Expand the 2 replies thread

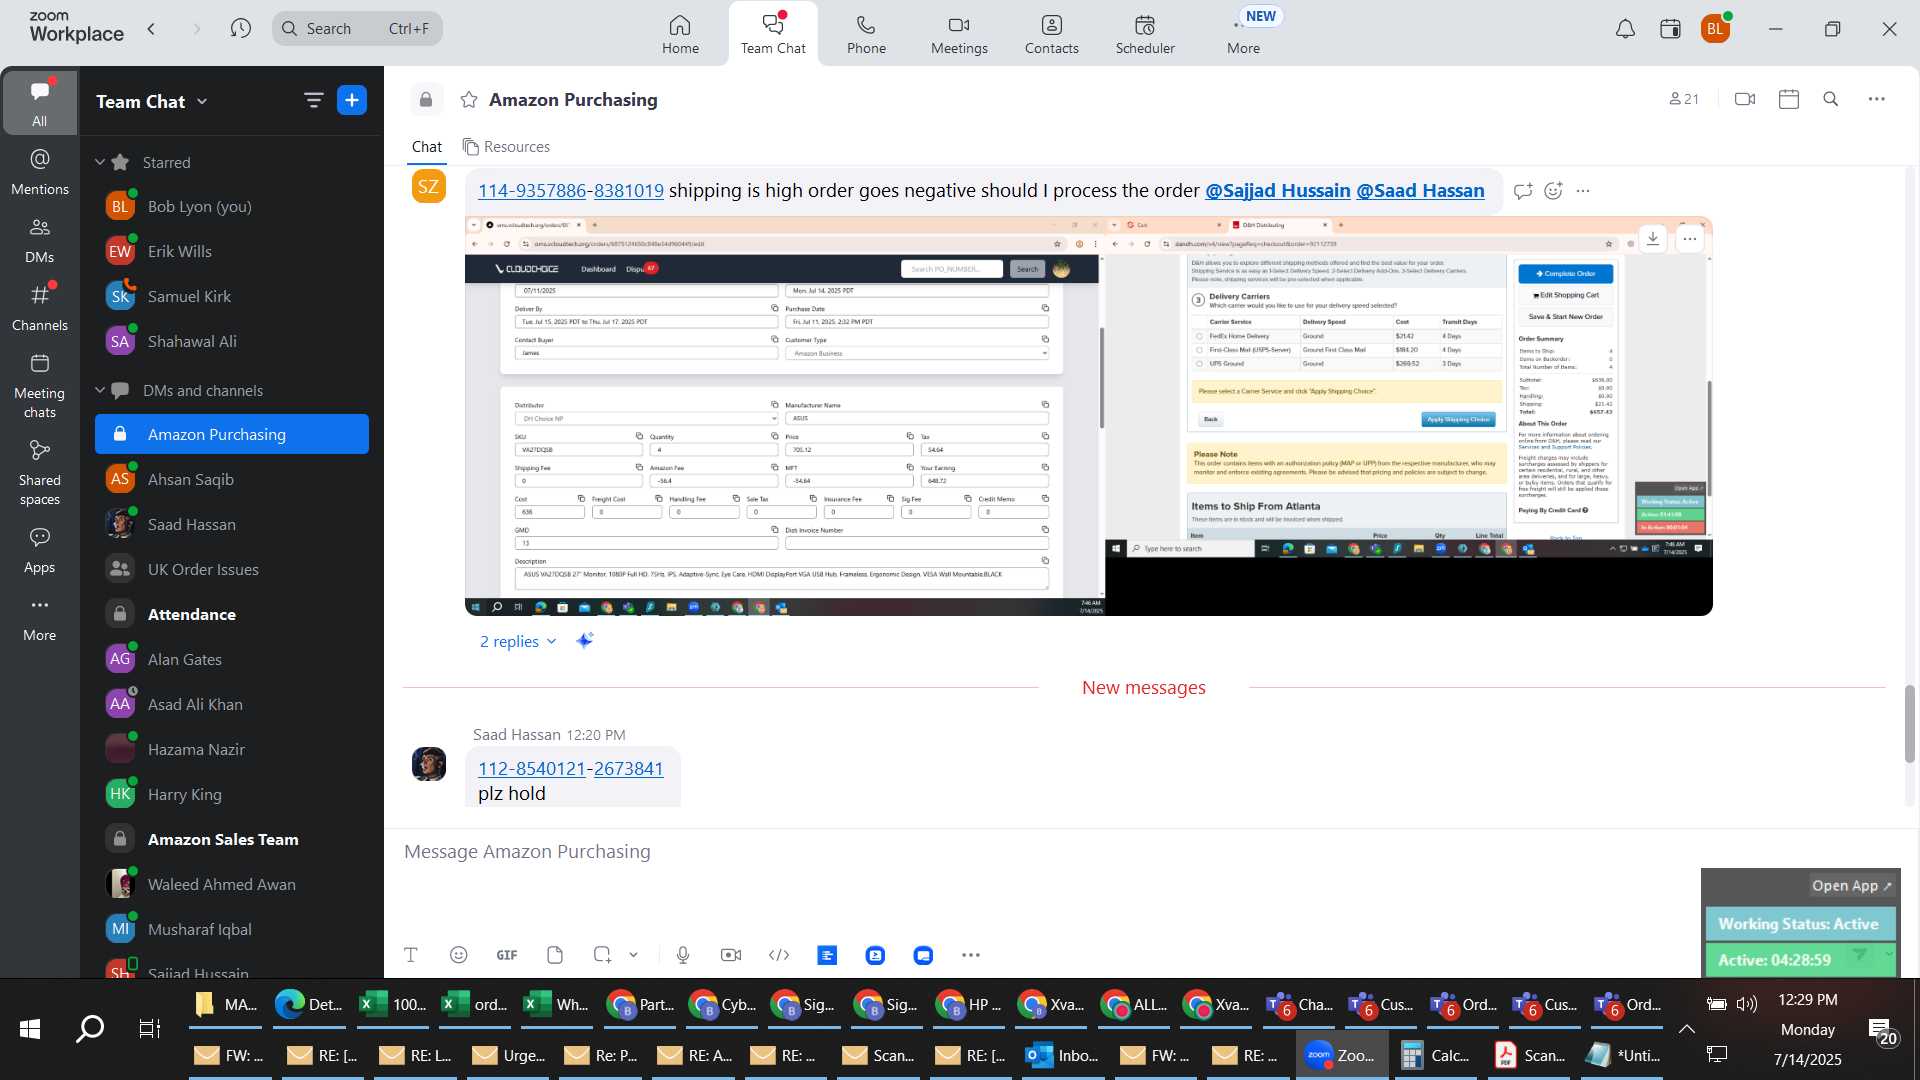517,641
